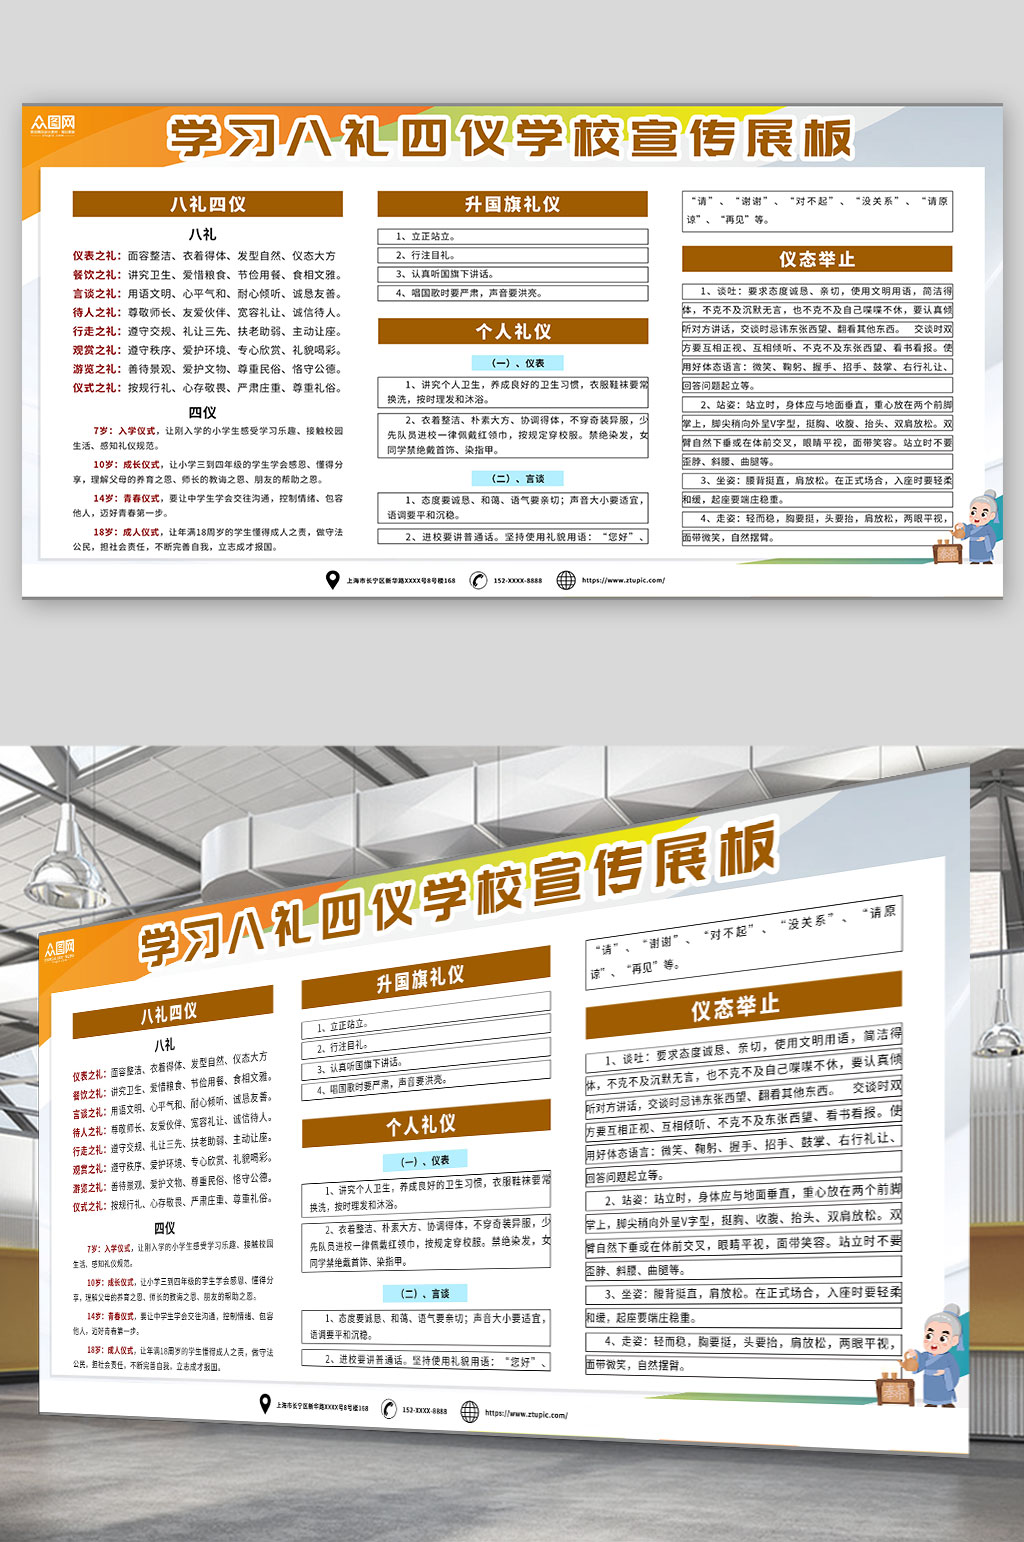Click the 餐饮之礼 row on the upper poster

pyautogui.click(x=206, y=275)
